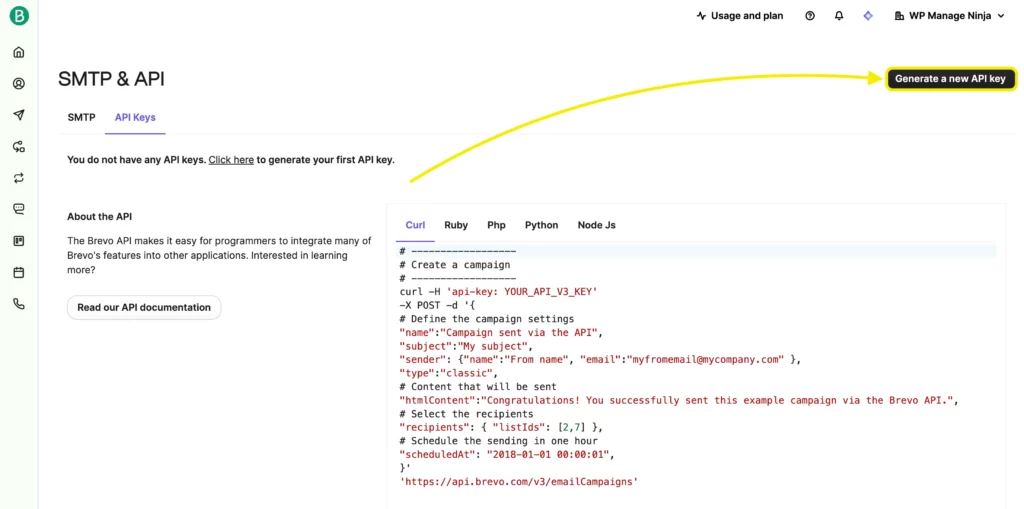Switch to the Ruby code tab

click(456, 225)
